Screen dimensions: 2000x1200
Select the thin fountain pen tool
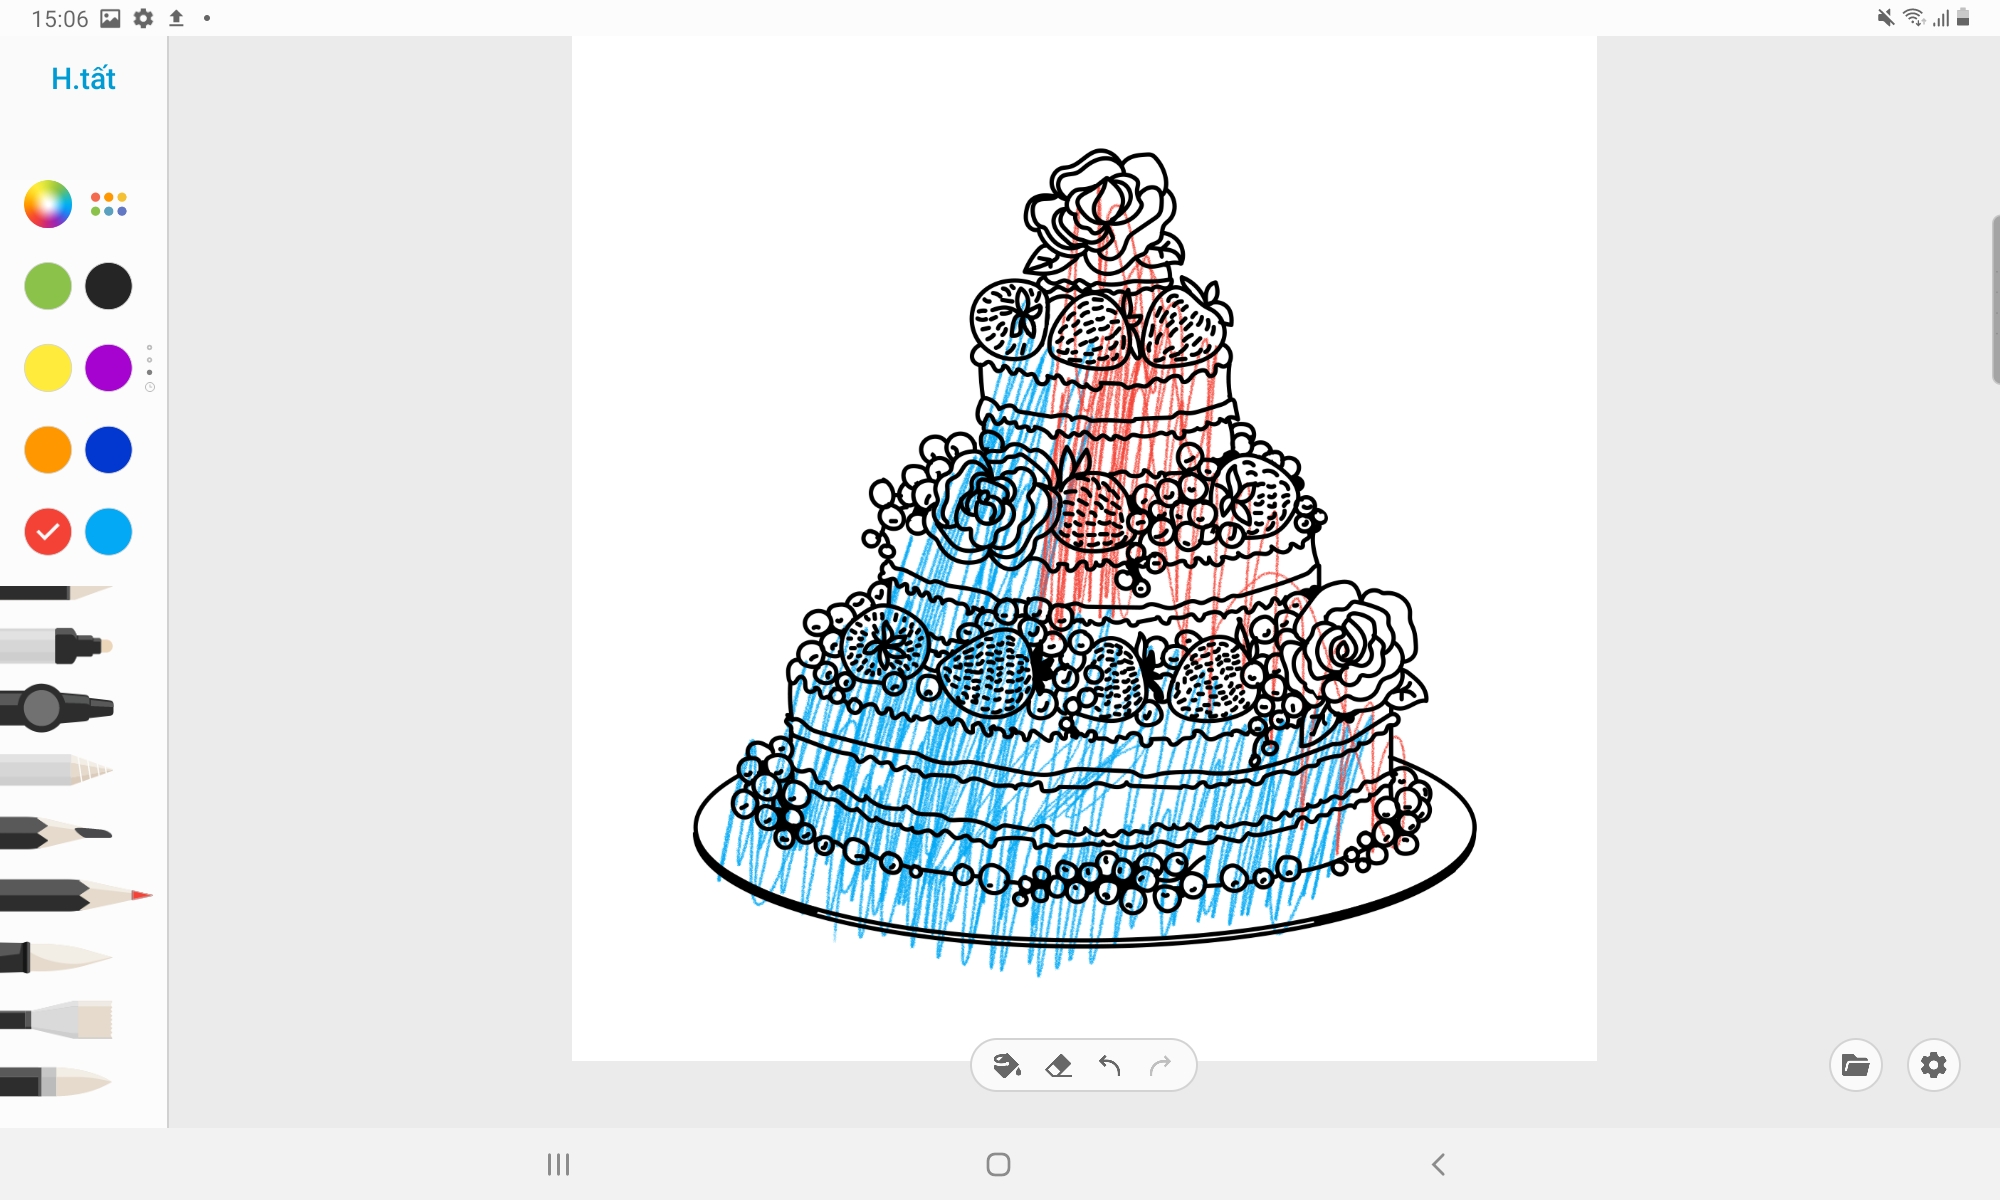[x=55, y=593]
